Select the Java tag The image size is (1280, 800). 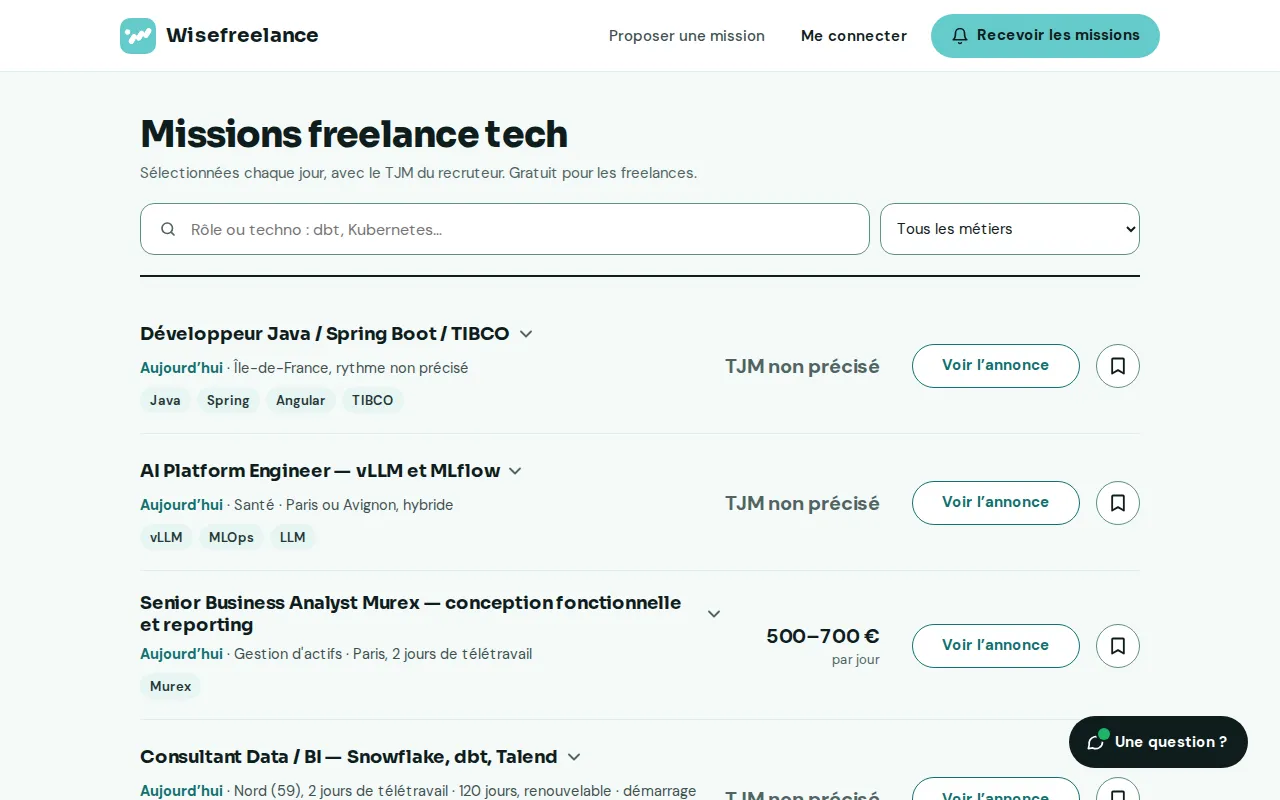point(165,401)
